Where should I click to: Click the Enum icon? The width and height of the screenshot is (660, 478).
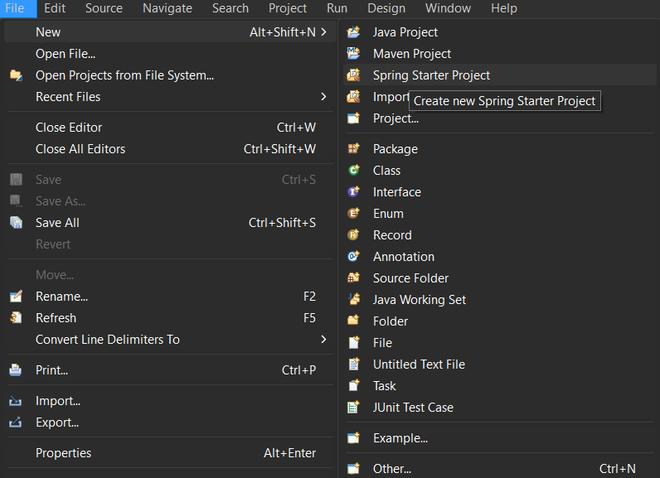(x=353, y=214)
